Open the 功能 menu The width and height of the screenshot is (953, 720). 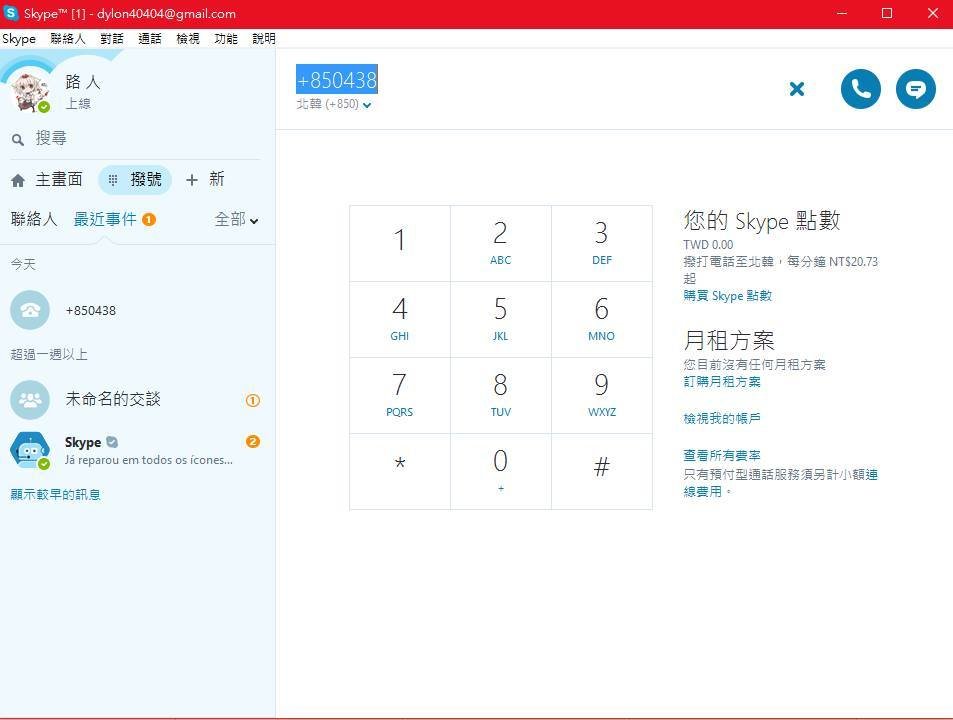(225, 39)
